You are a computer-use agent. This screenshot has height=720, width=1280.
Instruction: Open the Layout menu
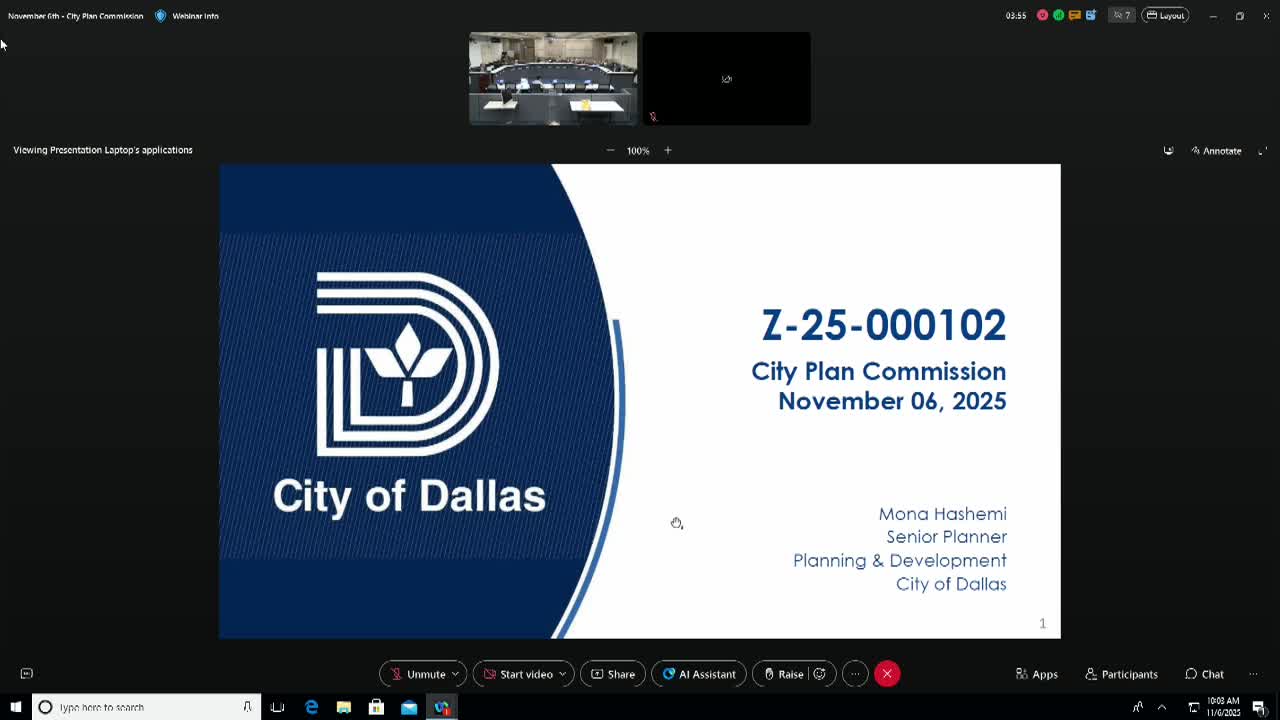click(1165, 15)
